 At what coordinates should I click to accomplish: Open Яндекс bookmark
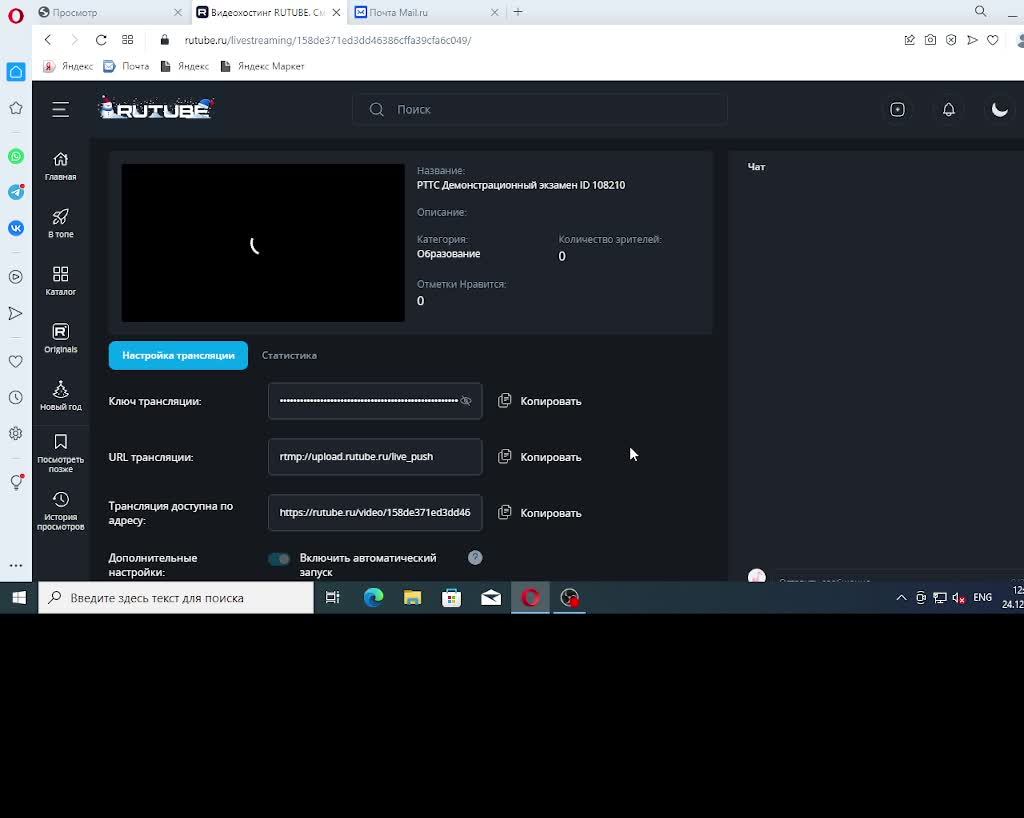pyautogui.click(x=68, y=66)
